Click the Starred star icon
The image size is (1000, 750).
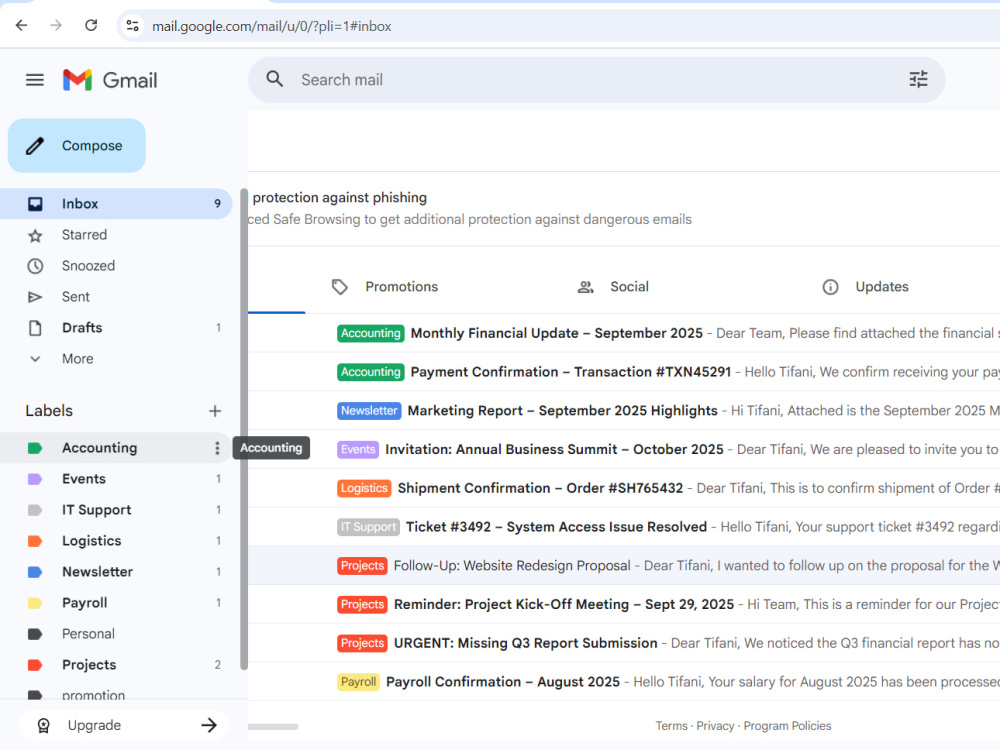(35, 235)
